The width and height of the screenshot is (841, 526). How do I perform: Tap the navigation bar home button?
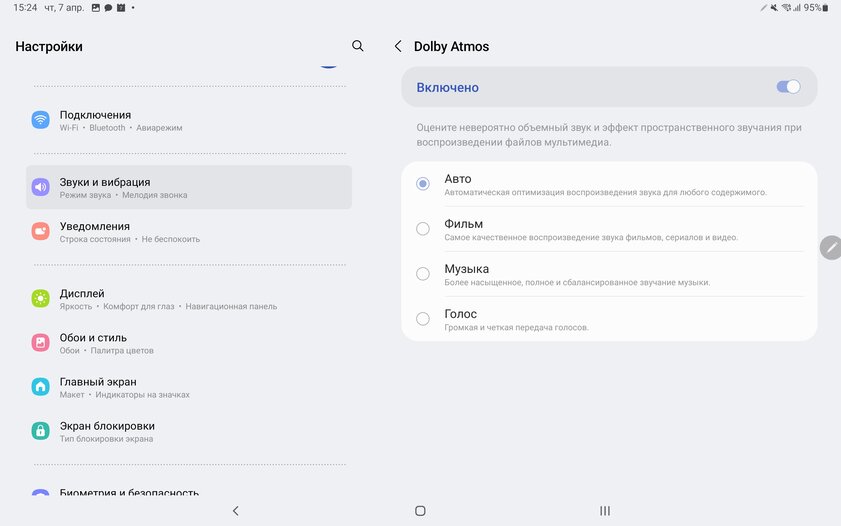point(420,511)
